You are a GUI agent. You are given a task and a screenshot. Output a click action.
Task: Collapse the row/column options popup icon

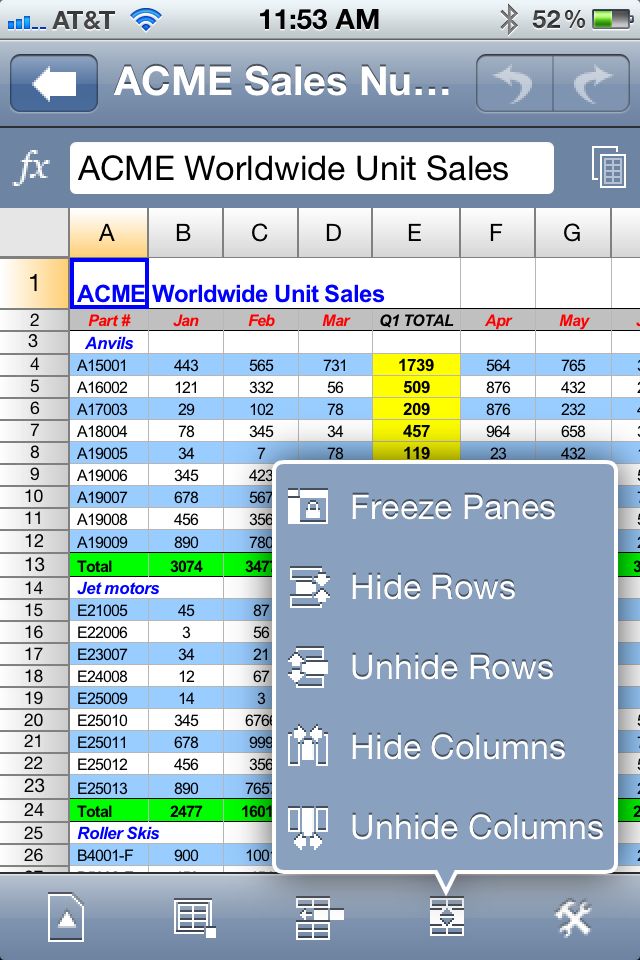[x=446, y=917]
